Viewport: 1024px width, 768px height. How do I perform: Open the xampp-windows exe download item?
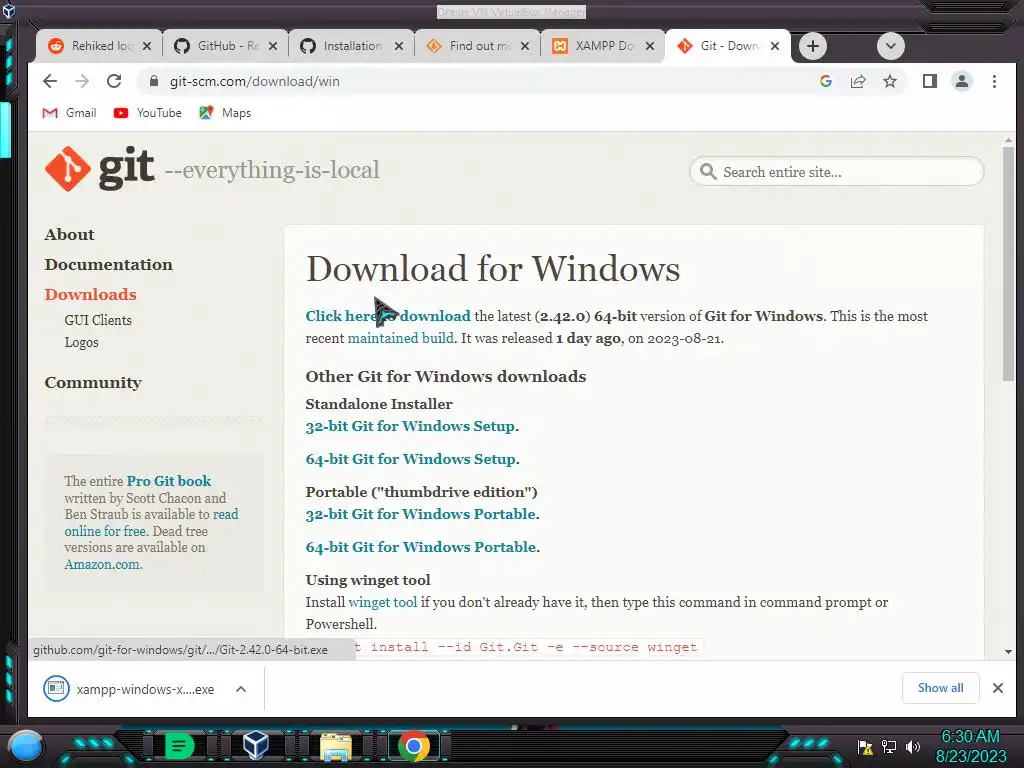click(129, 689)
